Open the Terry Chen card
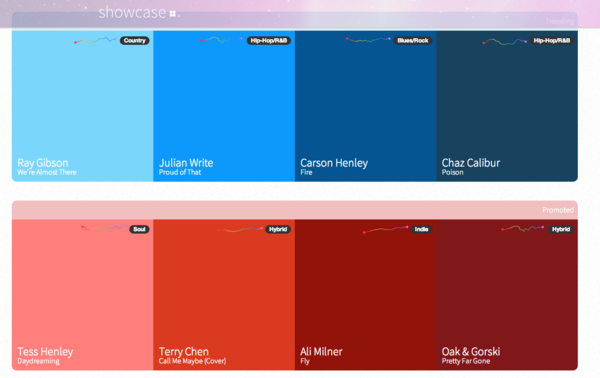Image resolution: width=600 pixels, height=378 pixels. click(x=224, y=295)
